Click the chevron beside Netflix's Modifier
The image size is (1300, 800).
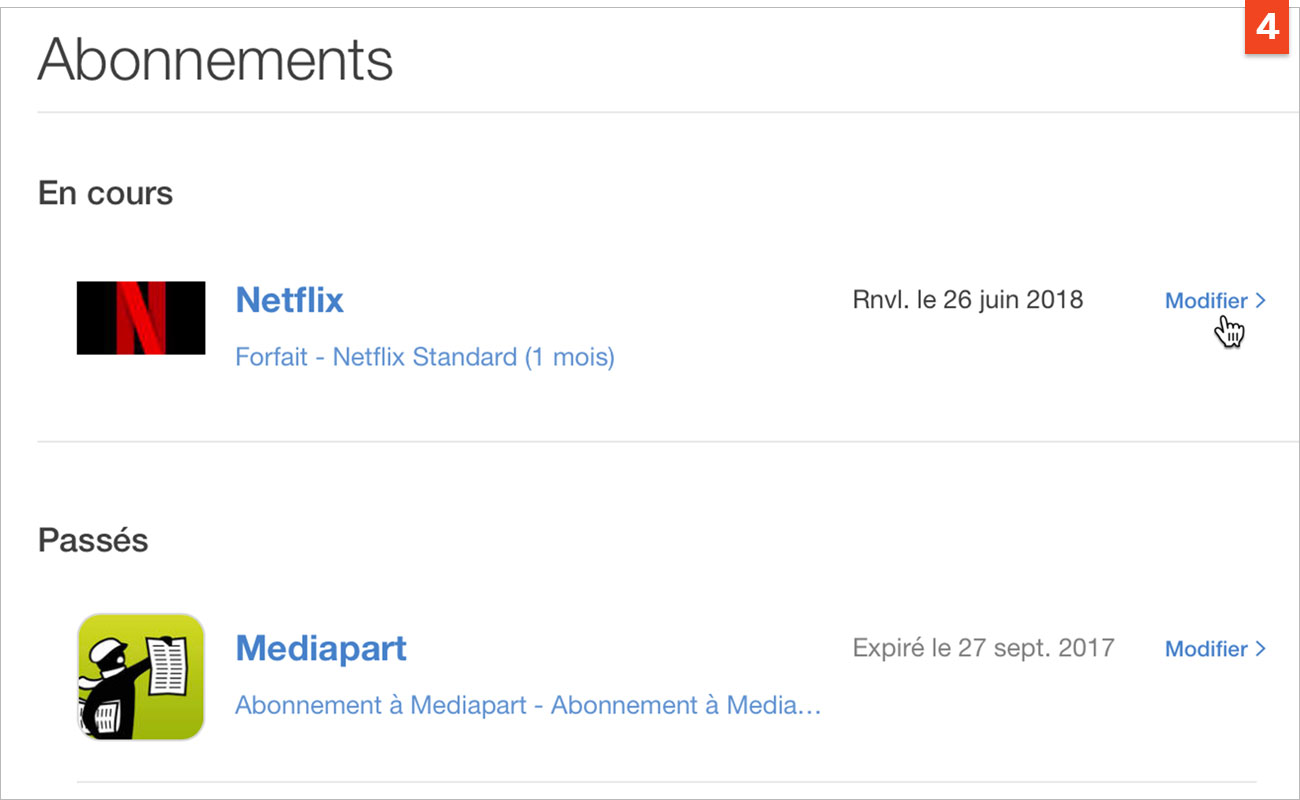[x=1261, y=301]
